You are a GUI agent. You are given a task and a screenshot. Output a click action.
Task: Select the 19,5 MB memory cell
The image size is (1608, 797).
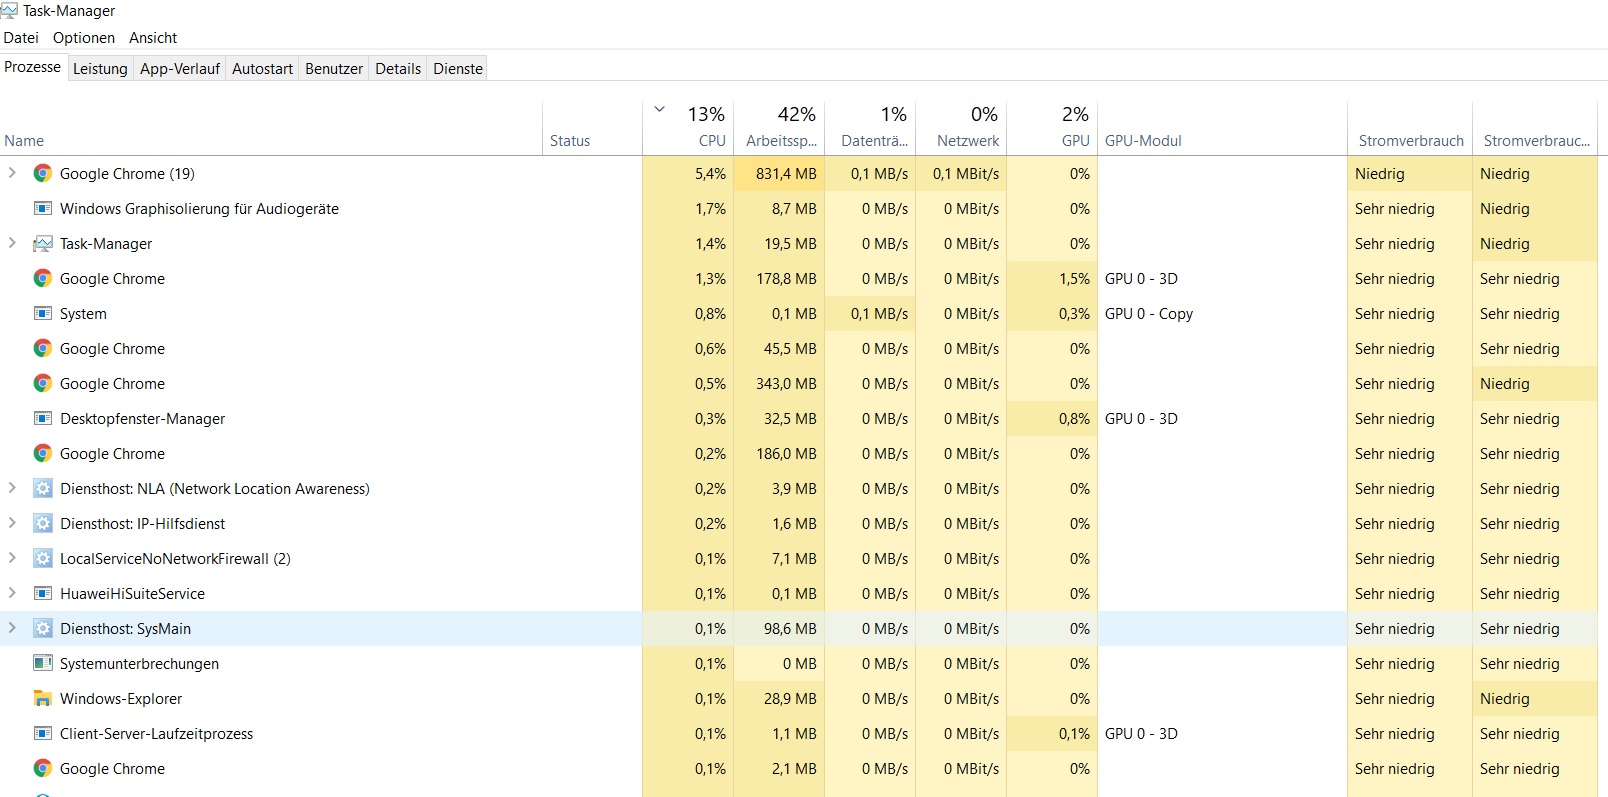pyautogui.click(x=779, y=243)
